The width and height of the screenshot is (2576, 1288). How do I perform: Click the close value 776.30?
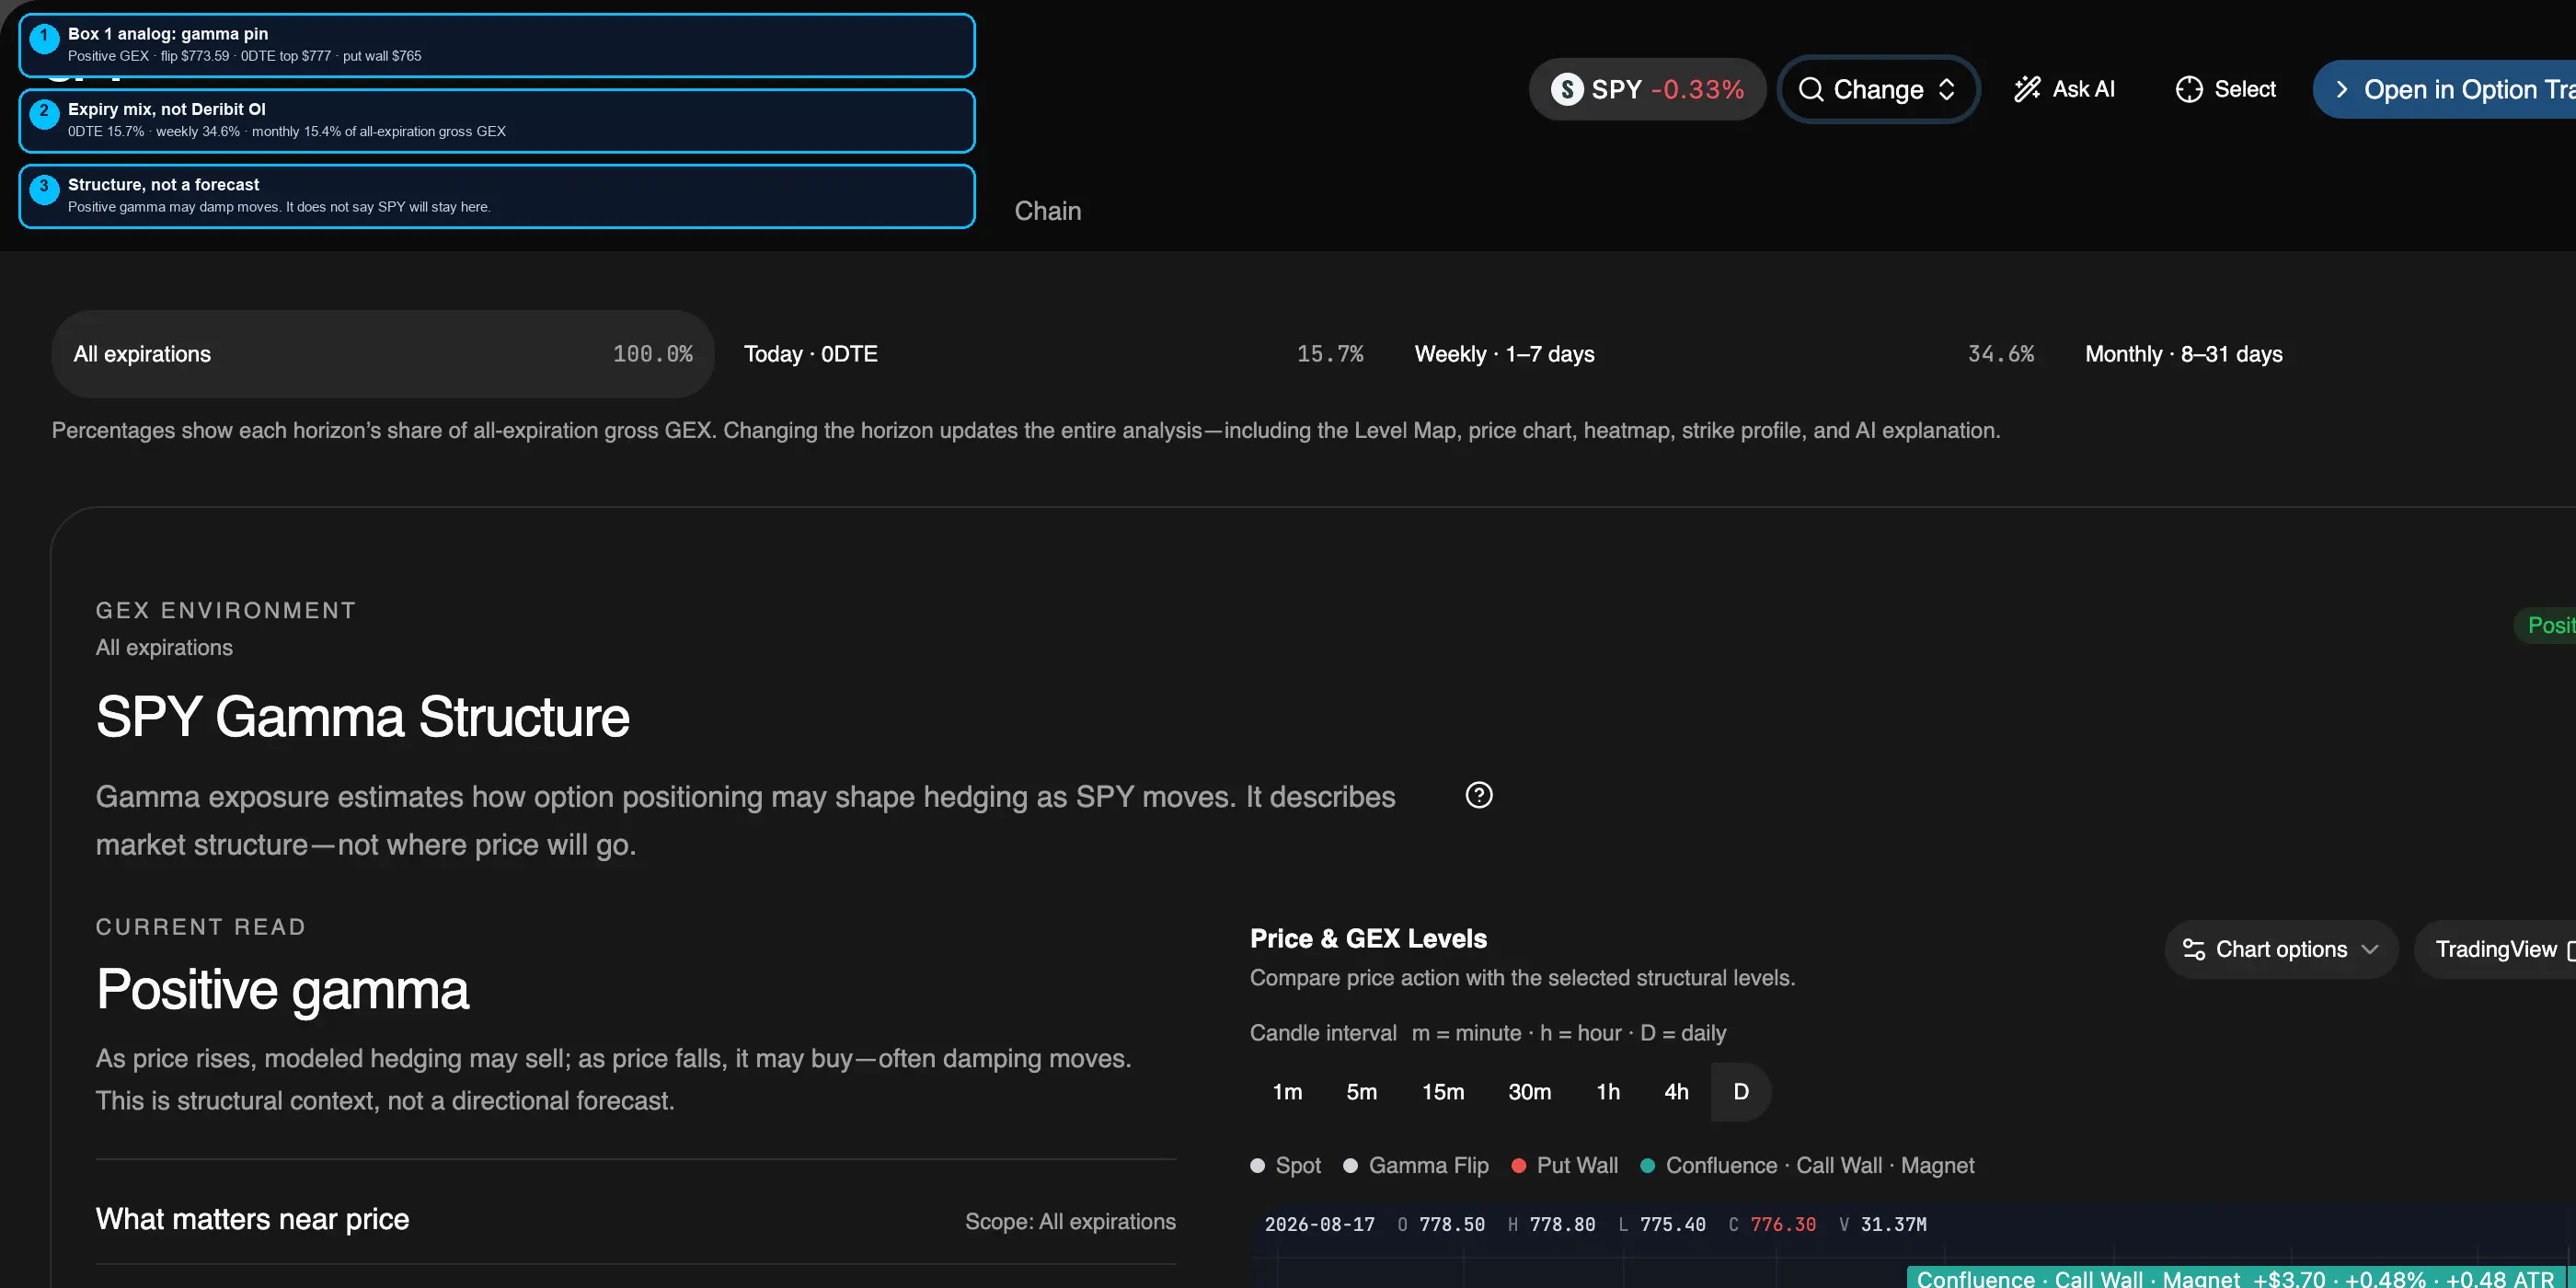click(1782, 1224)
